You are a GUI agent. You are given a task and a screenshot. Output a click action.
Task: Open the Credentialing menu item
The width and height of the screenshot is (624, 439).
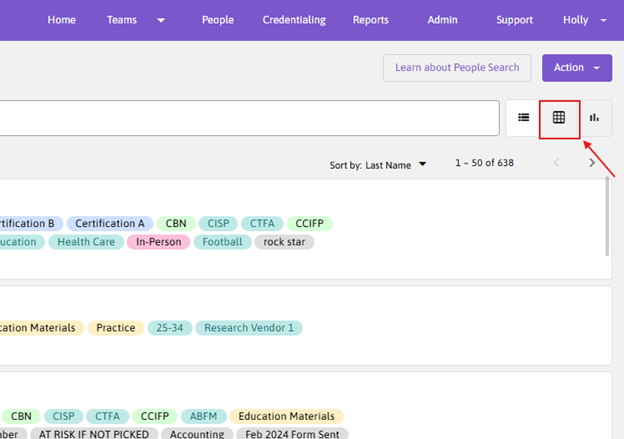[x=294, y=20]
